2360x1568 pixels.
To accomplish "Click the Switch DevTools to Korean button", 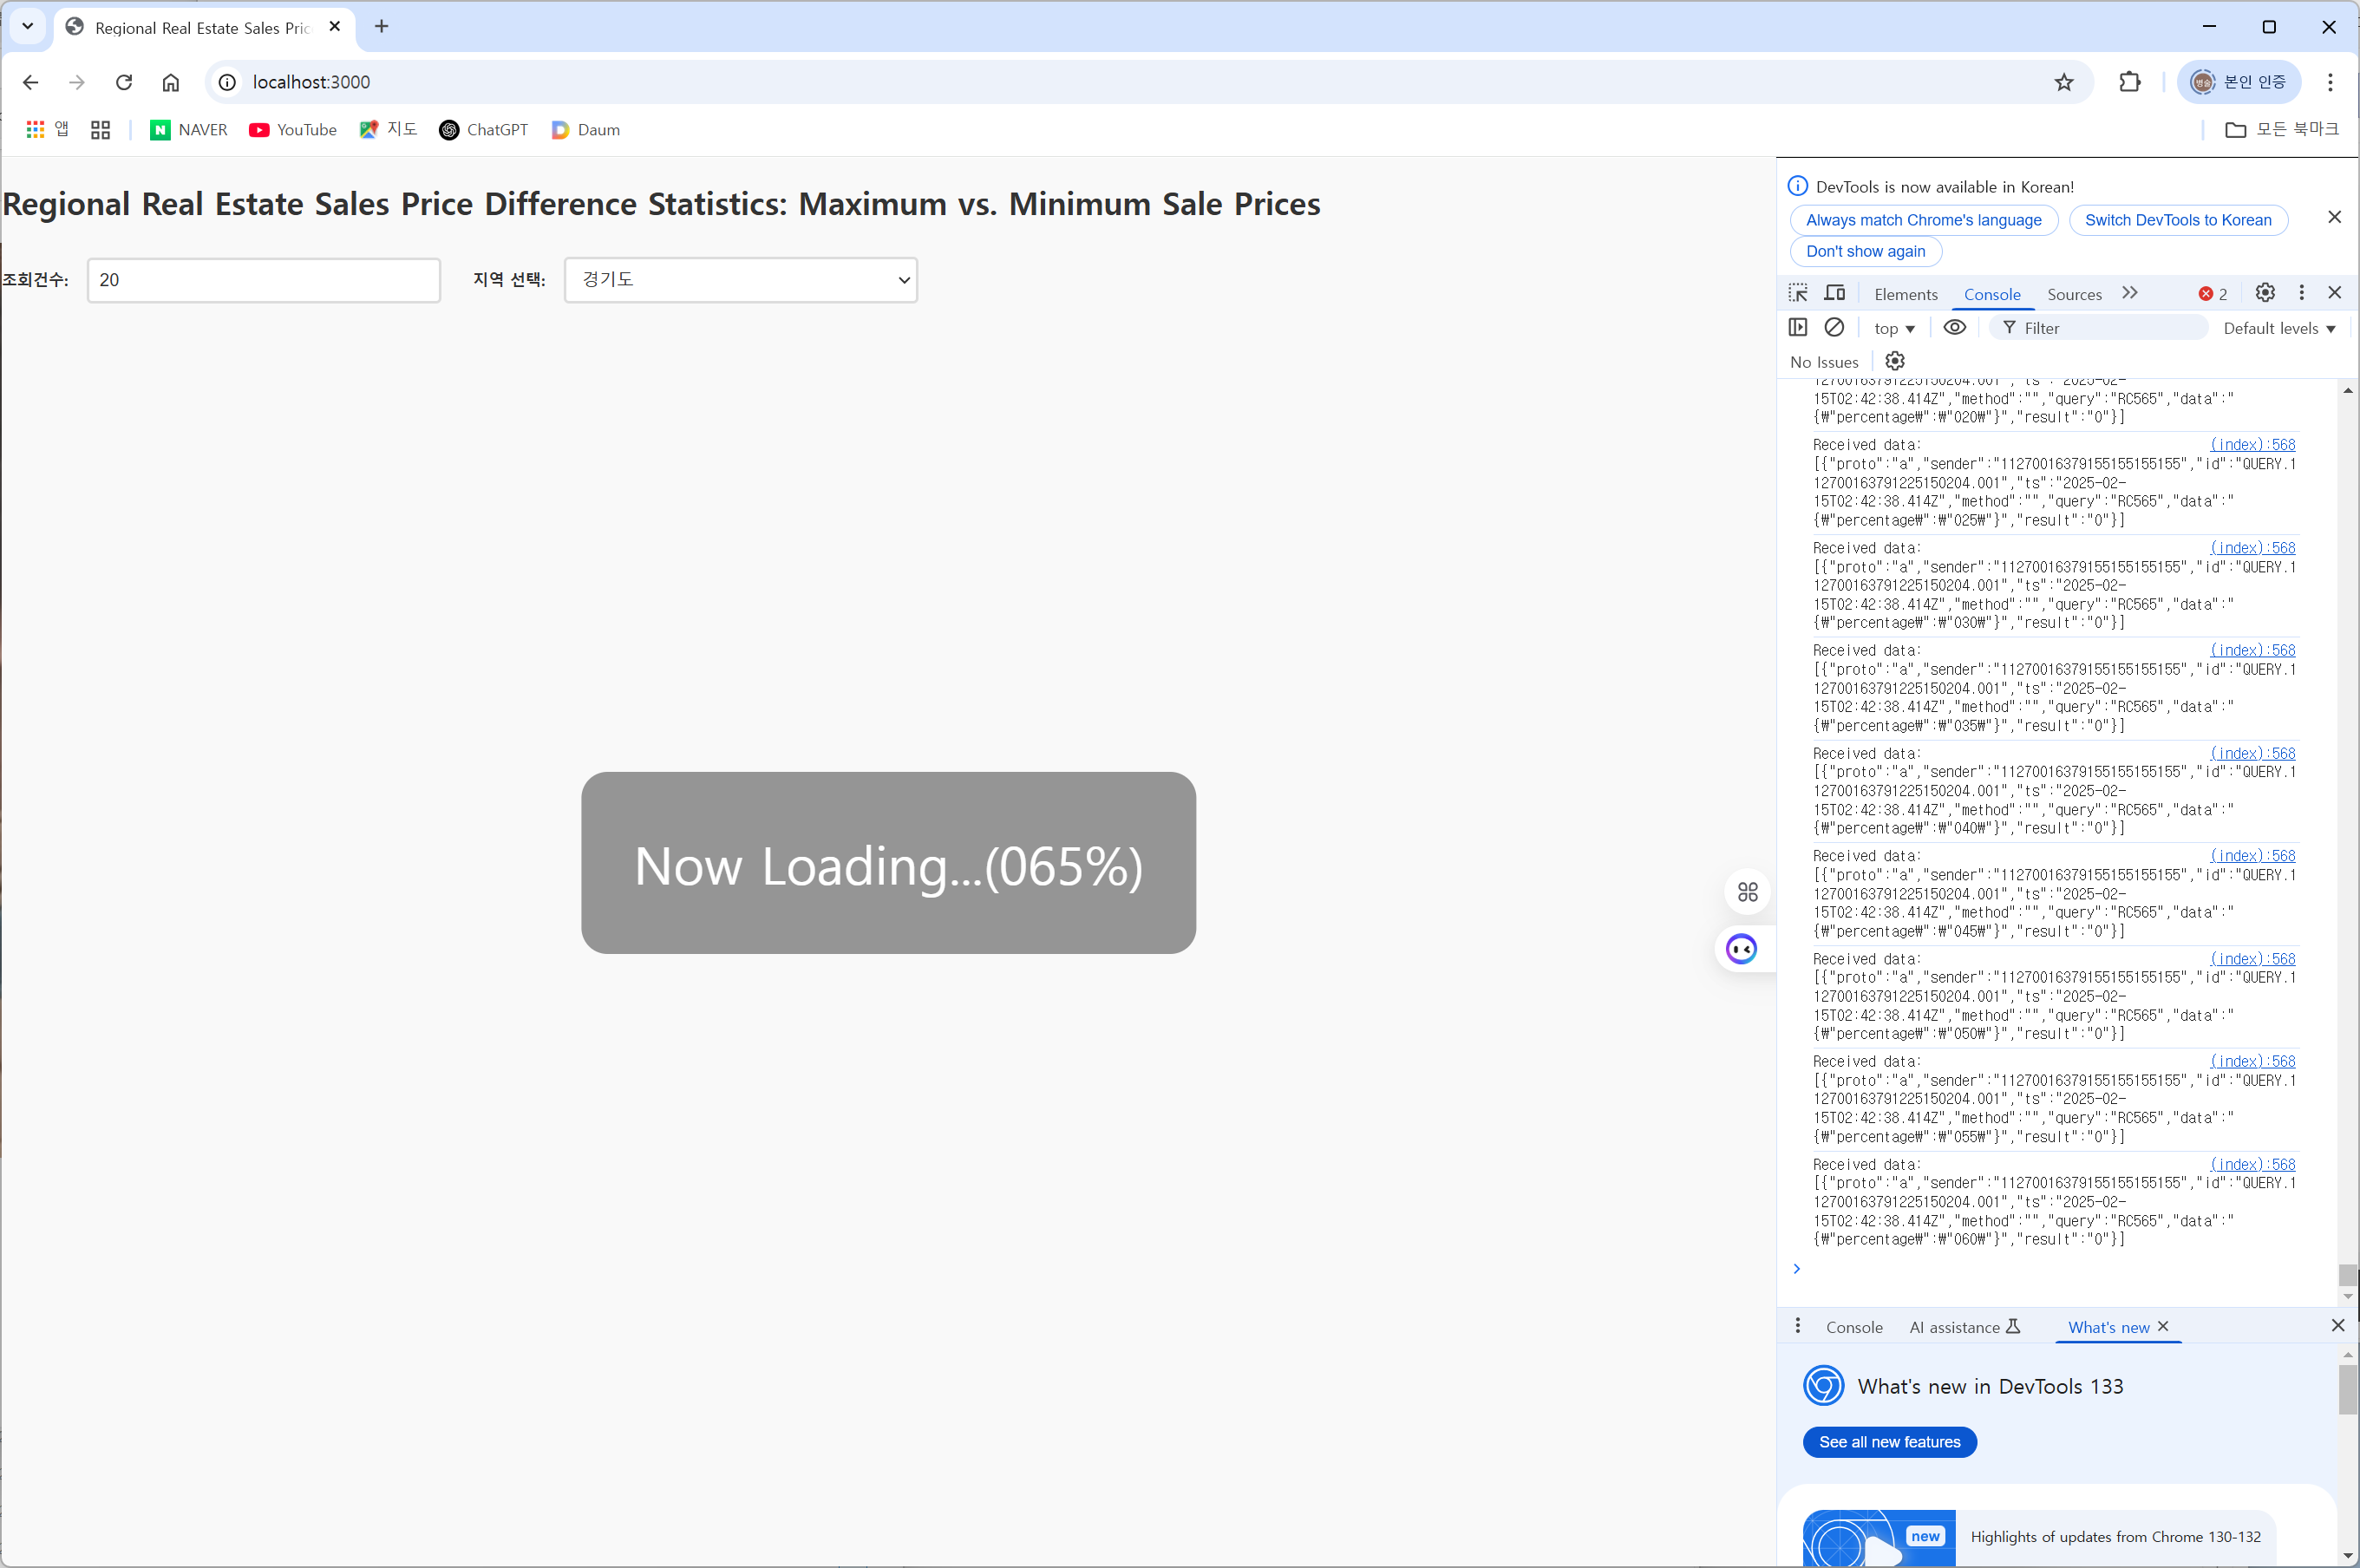I will 2178,220.
